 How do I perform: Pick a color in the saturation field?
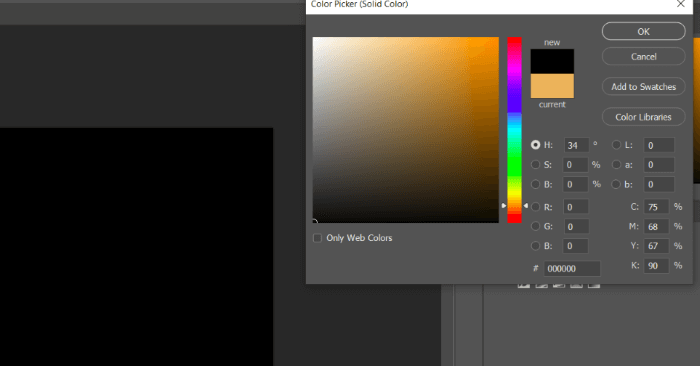click(406, 130)
